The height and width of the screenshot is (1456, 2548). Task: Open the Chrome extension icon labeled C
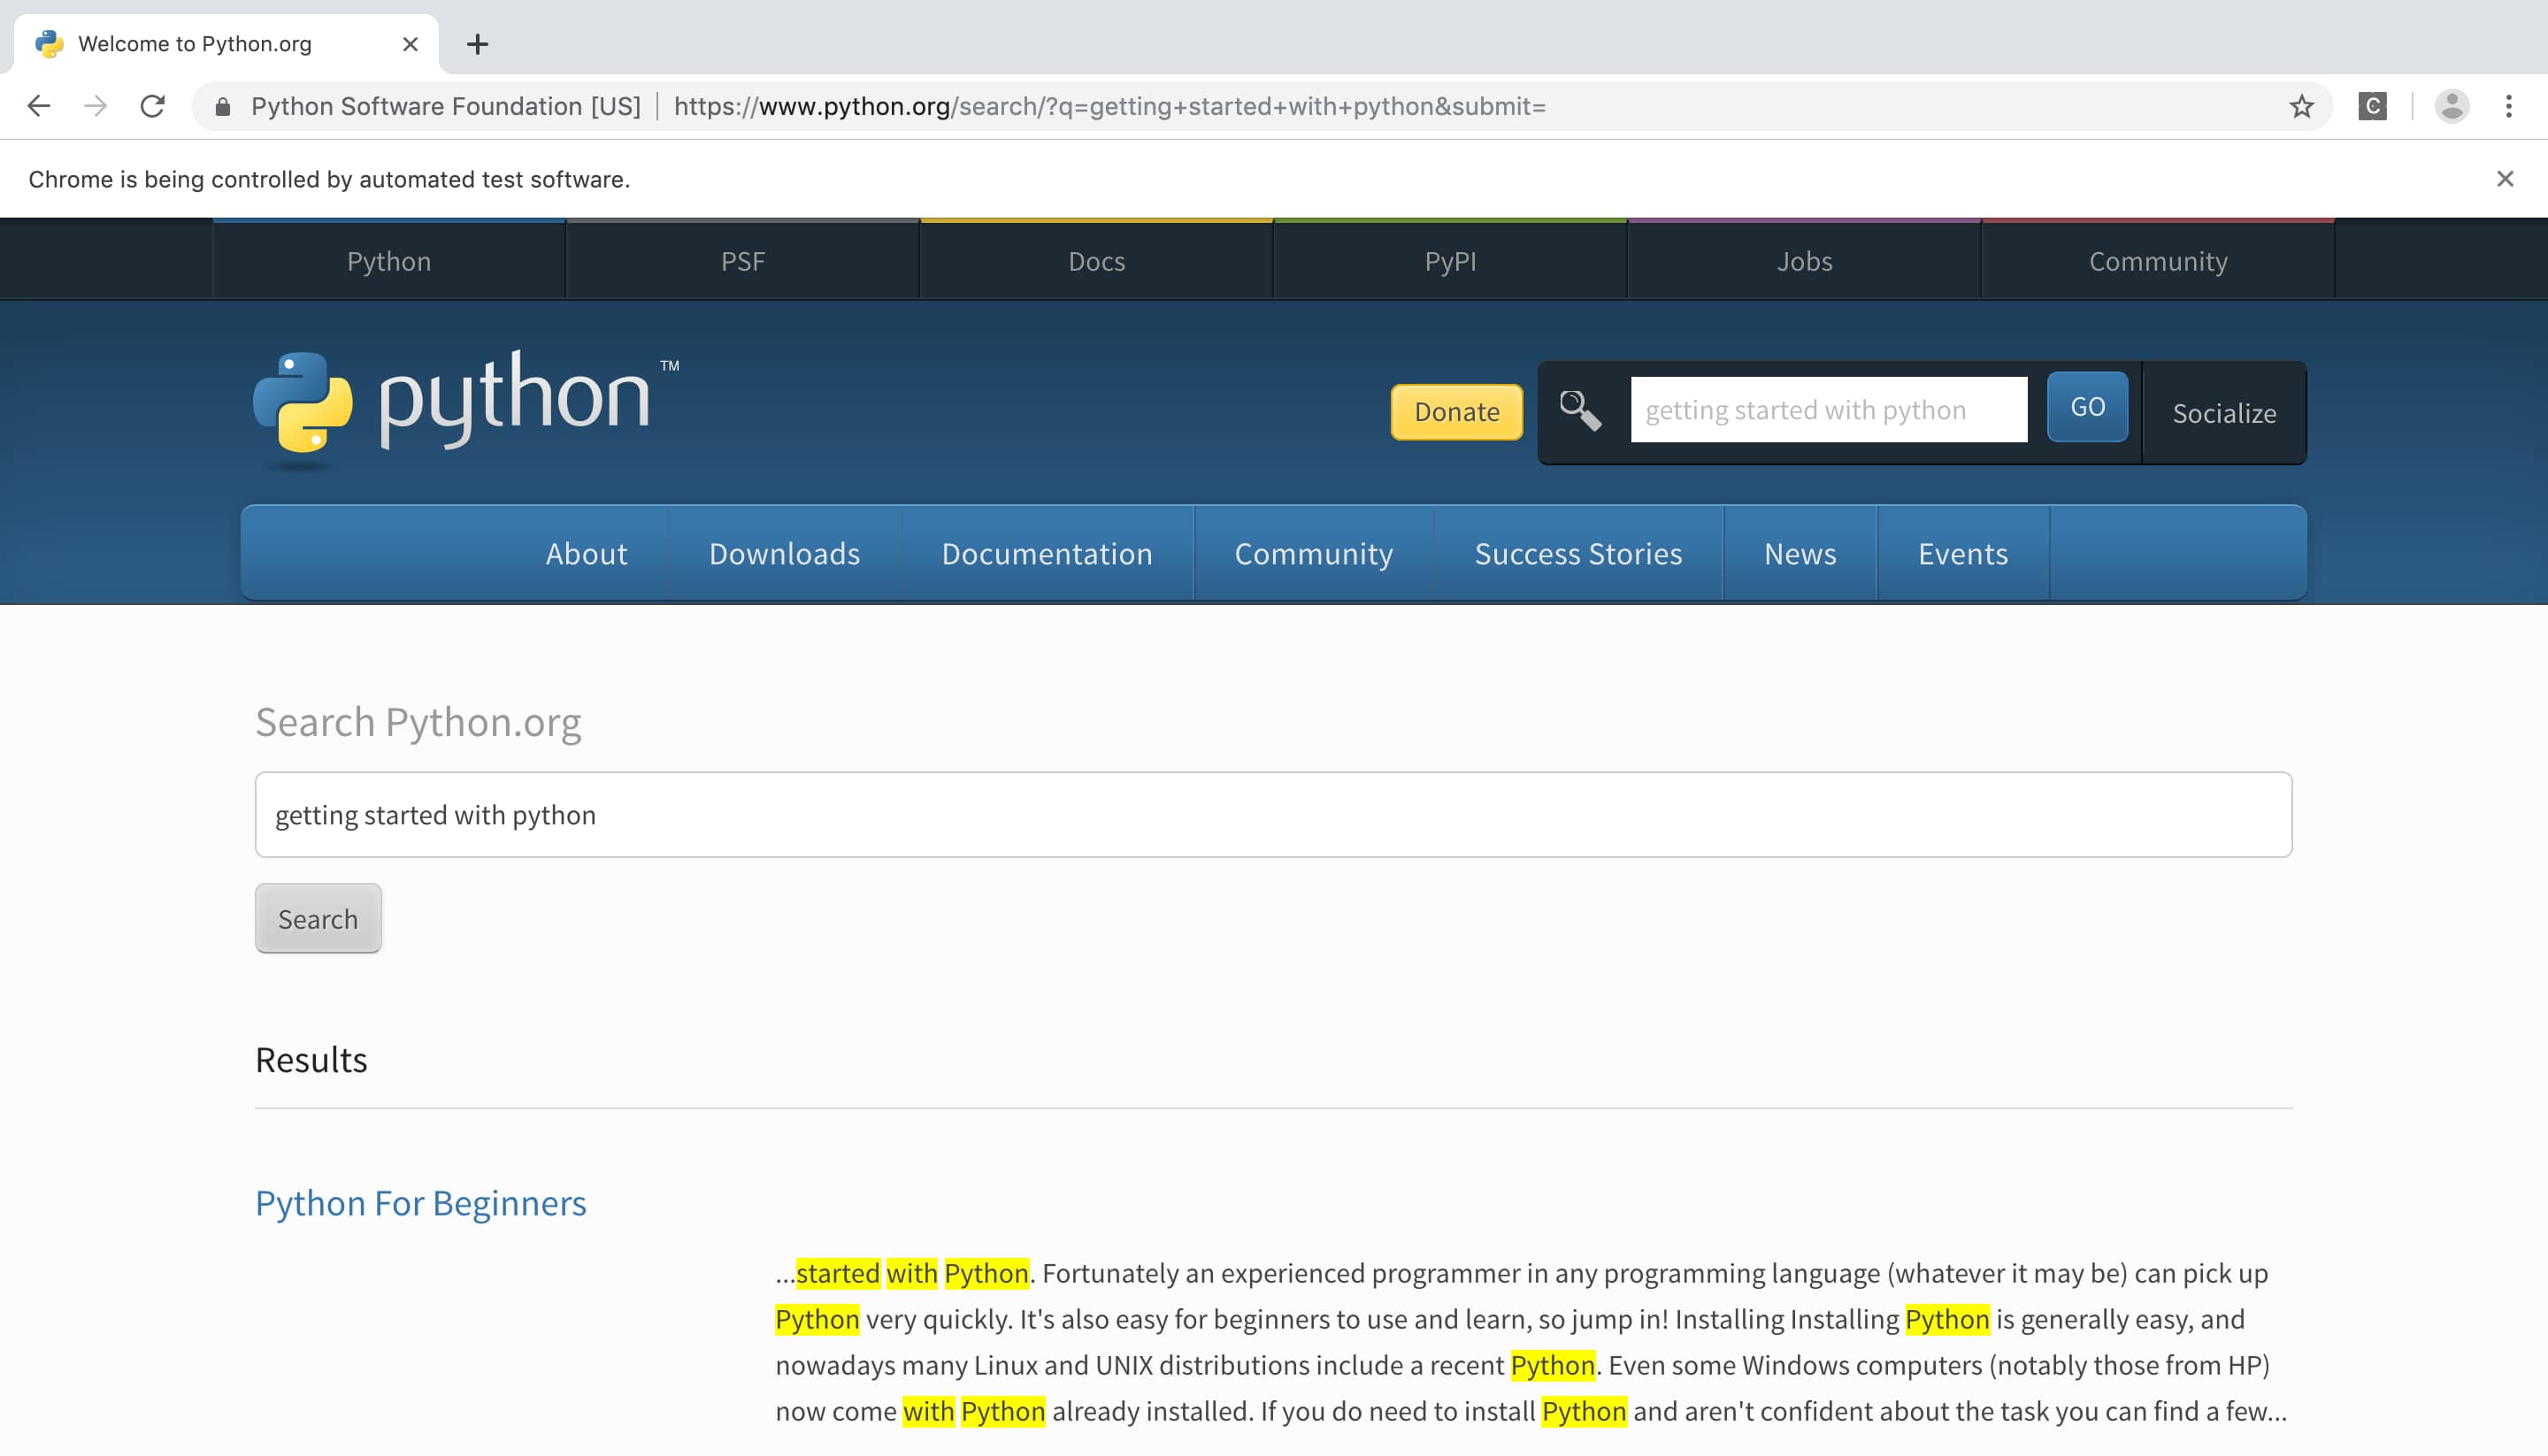[x=2373, y=106]
